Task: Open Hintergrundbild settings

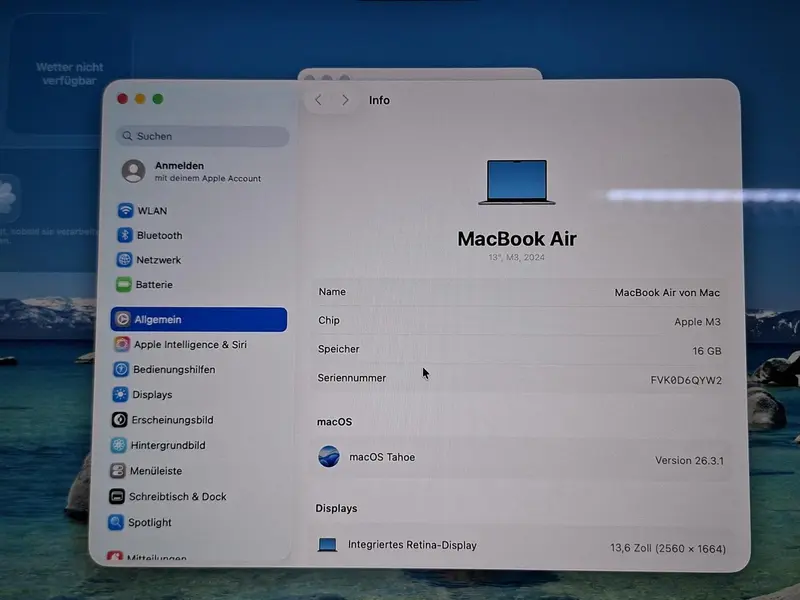Action: coord(196,445)
